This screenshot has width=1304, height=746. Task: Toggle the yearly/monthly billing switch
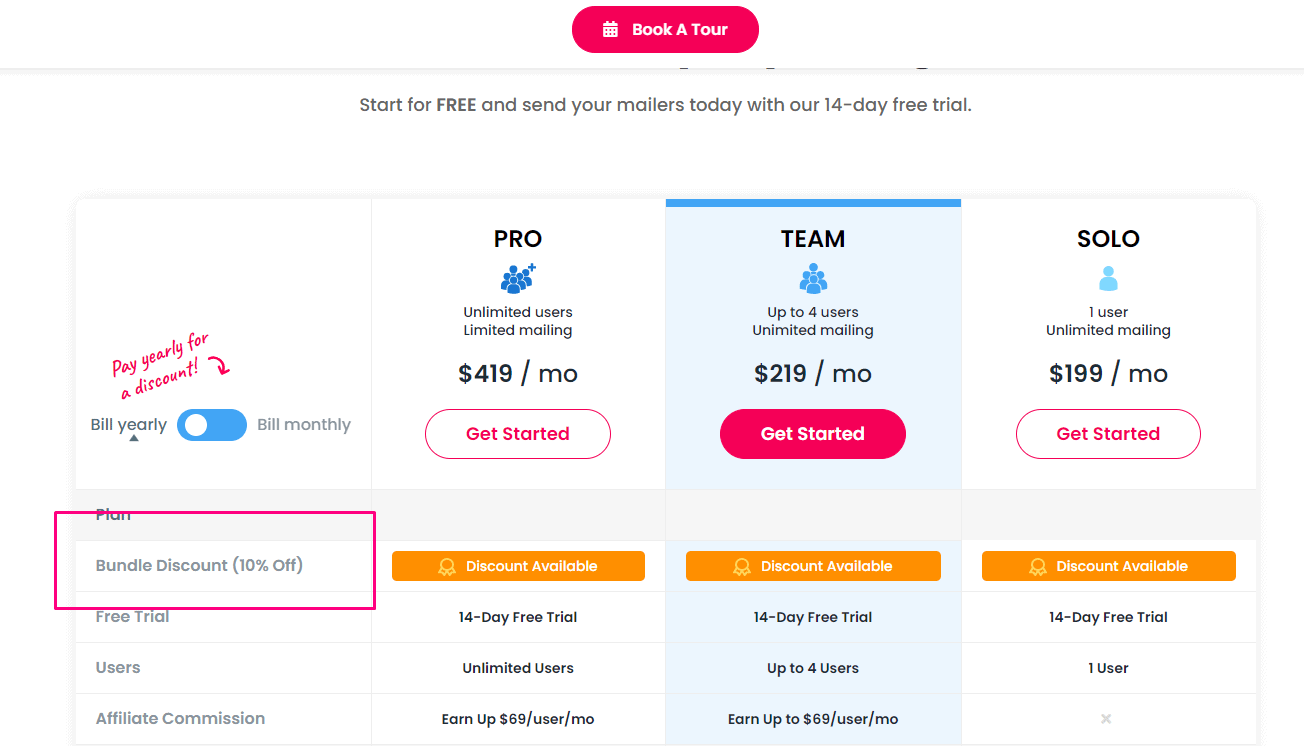tap(212, 425)
